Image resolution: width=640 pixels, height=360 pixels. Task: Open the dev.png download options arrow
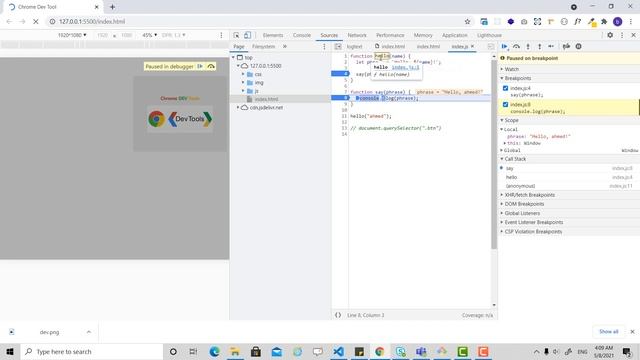click(x=89, y=332)
